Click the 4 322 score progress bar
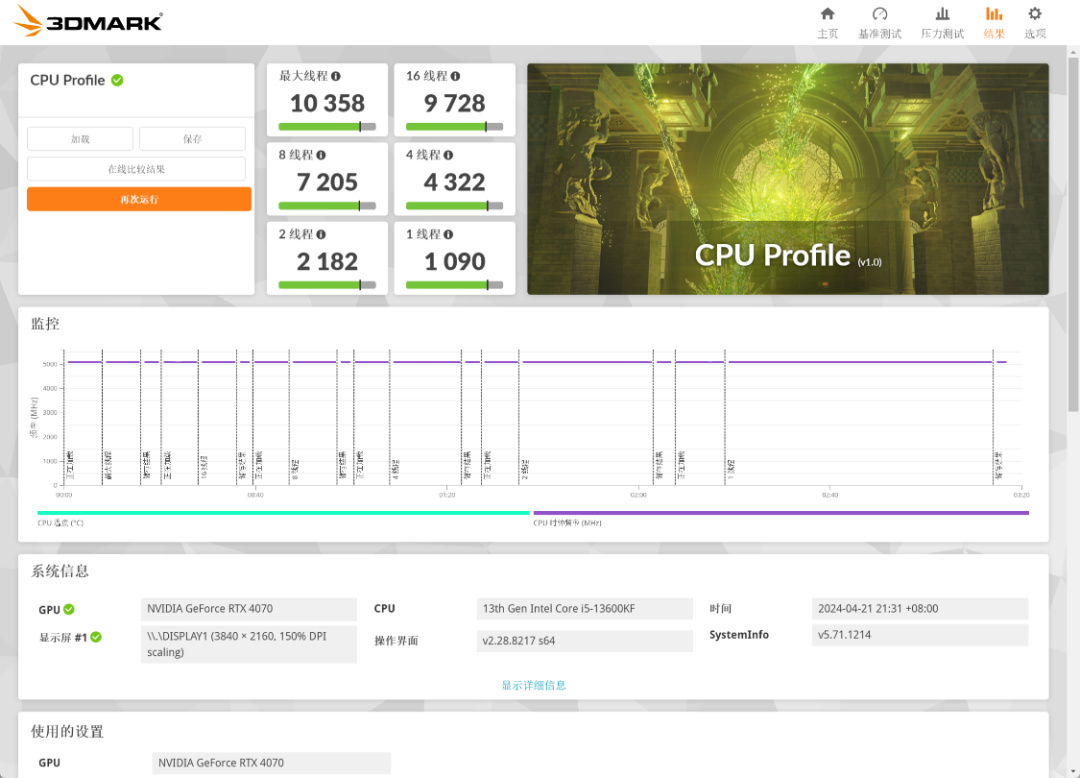Viewport: 1080px width, 778px height. pos(455,206)
